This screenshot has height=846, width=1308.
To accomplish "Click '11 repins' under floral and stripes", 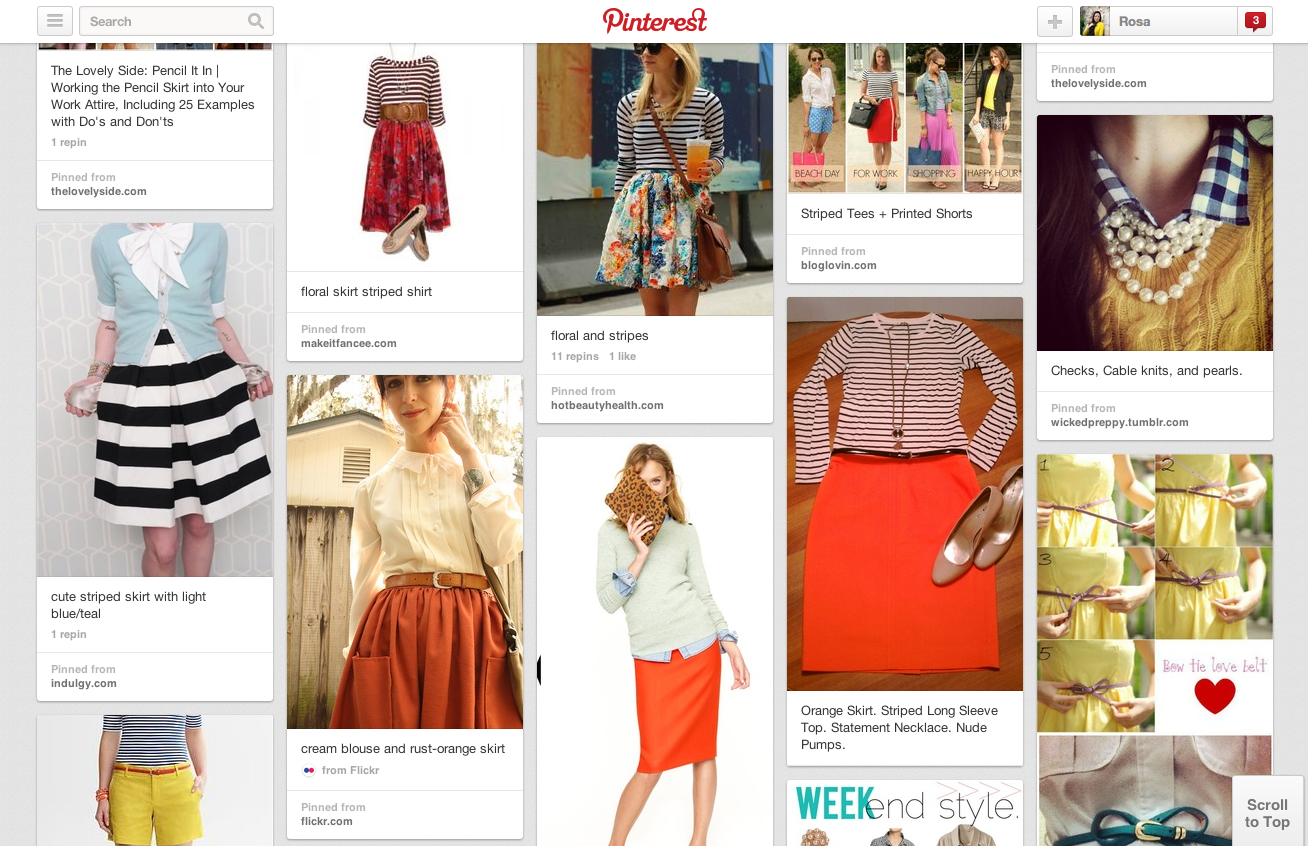I will coord(575,356).
